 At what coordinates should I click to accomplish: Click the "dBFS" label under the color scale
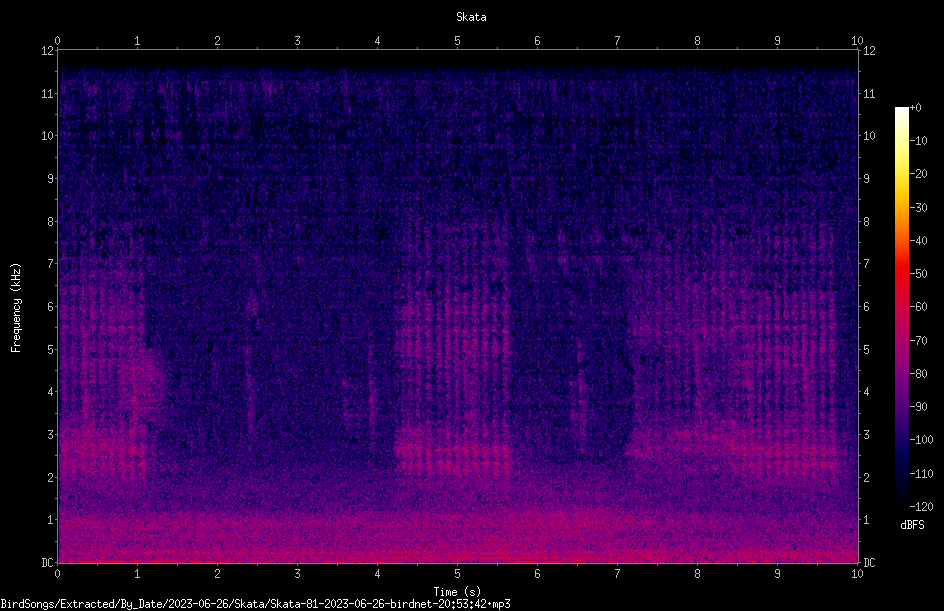[x=912, y=525]
